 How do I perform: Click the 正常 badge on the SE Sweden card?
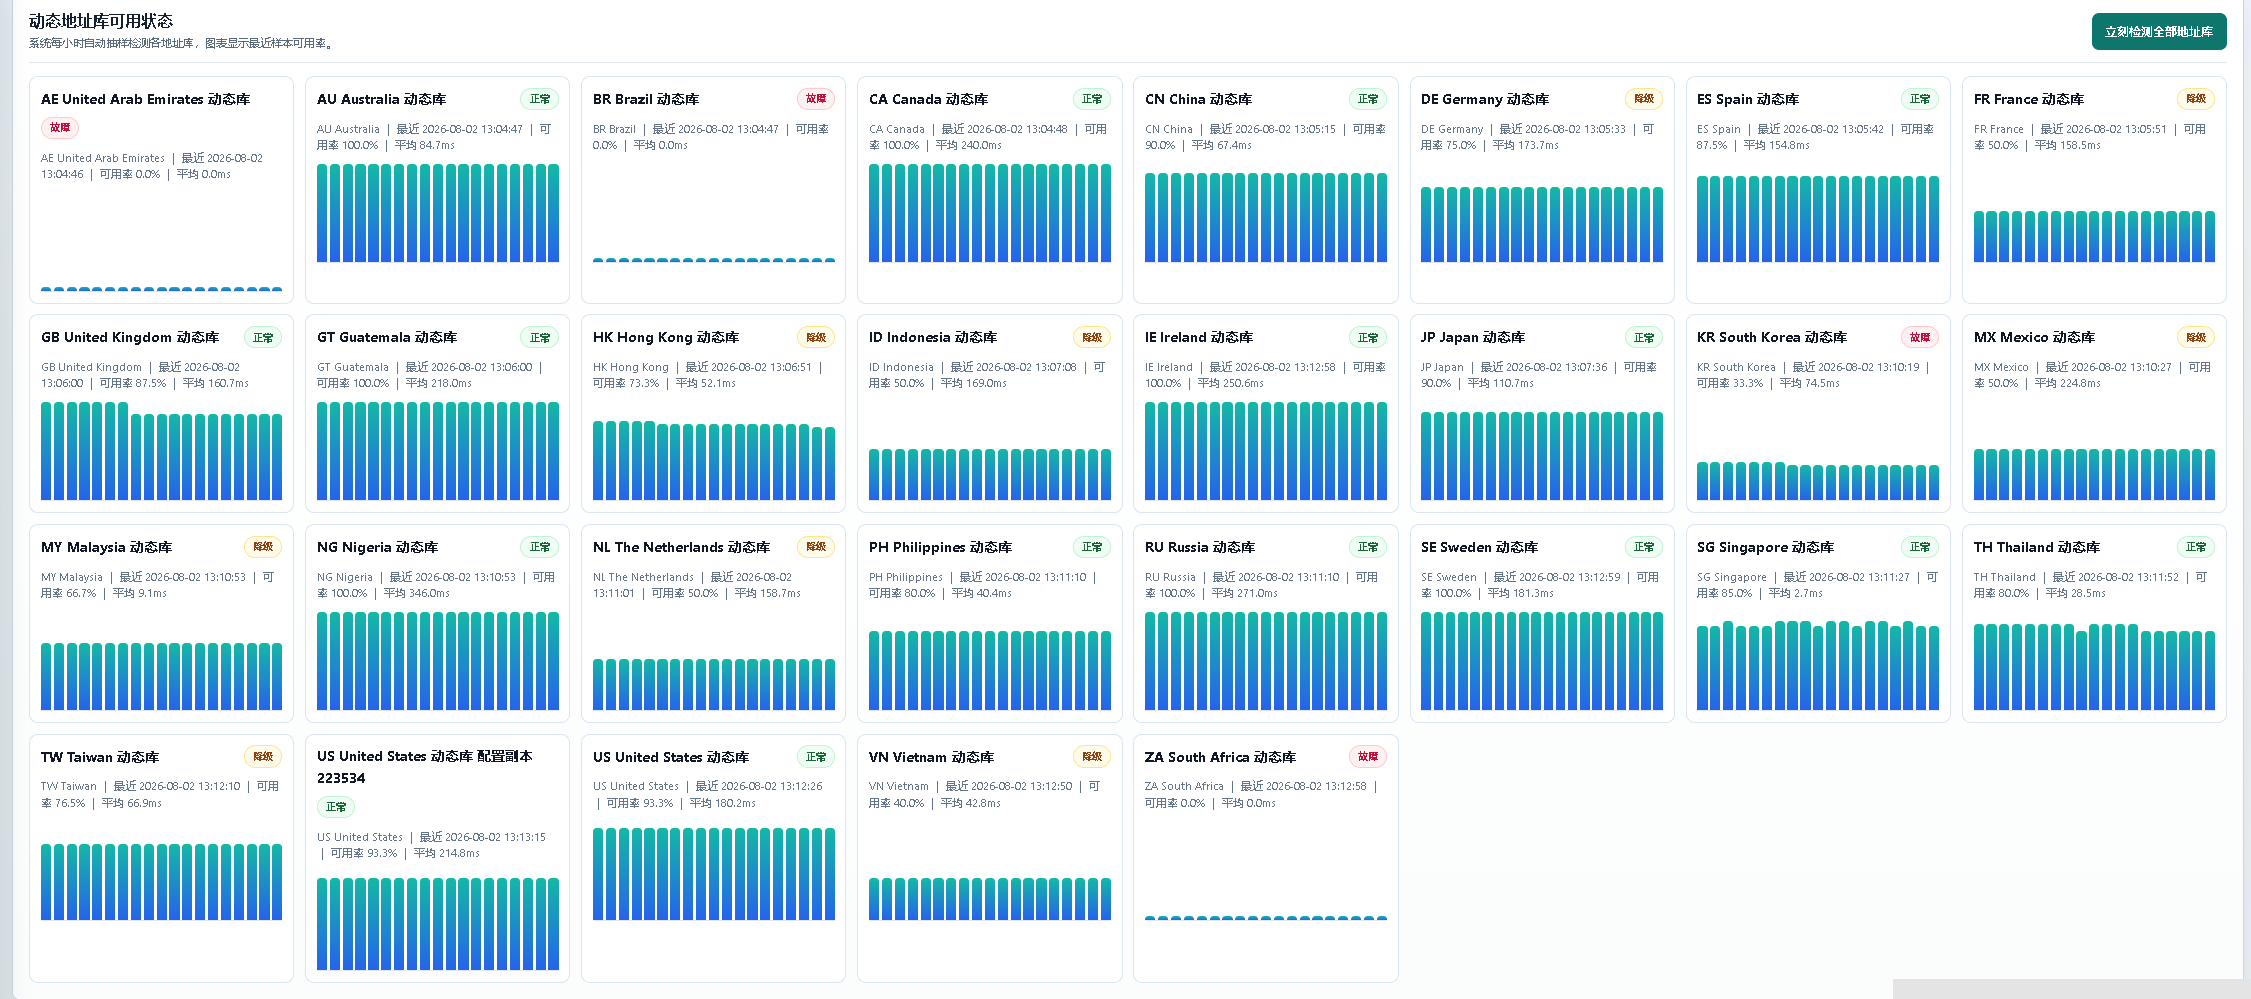coord(1644,547)
